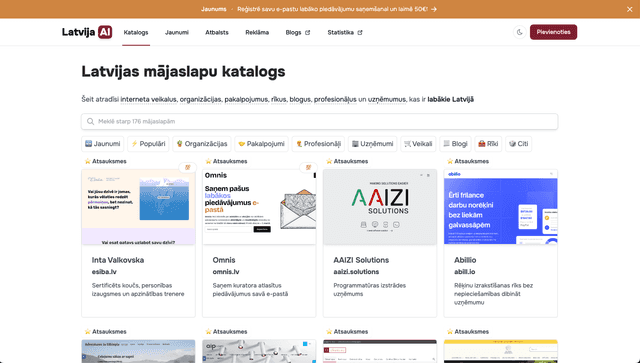Focus the website search field

pos(320,122)
